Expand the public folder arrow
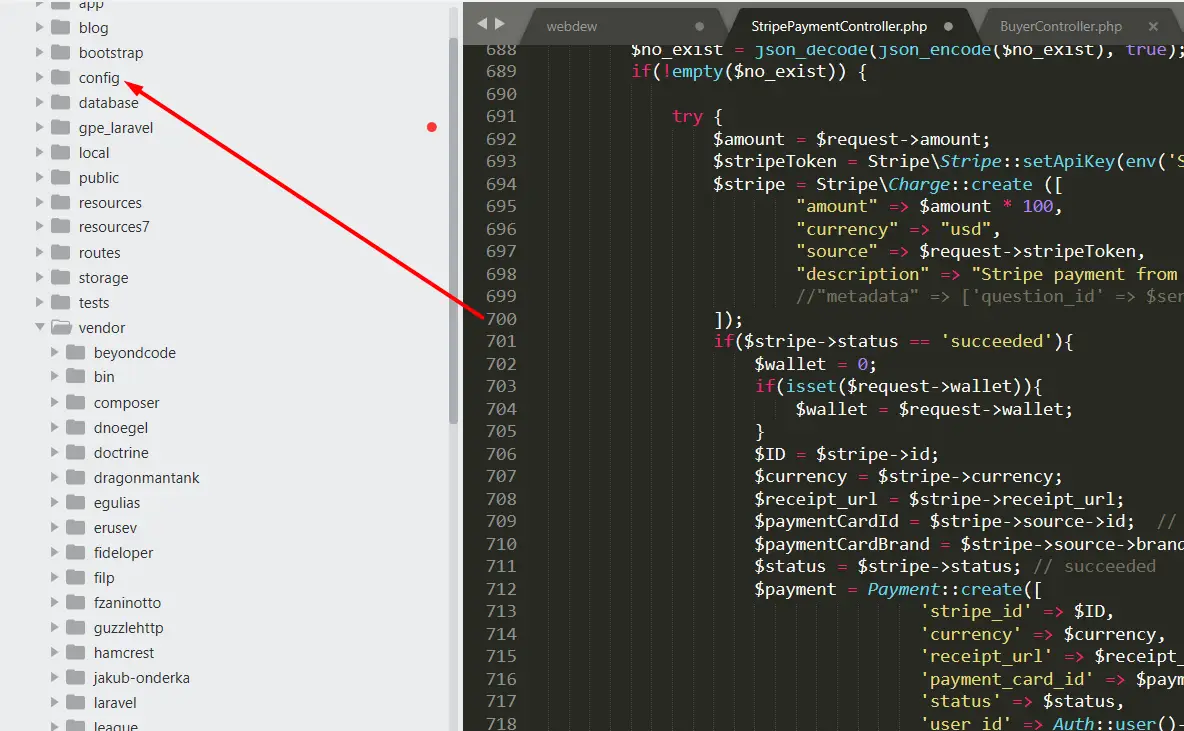 39,177
